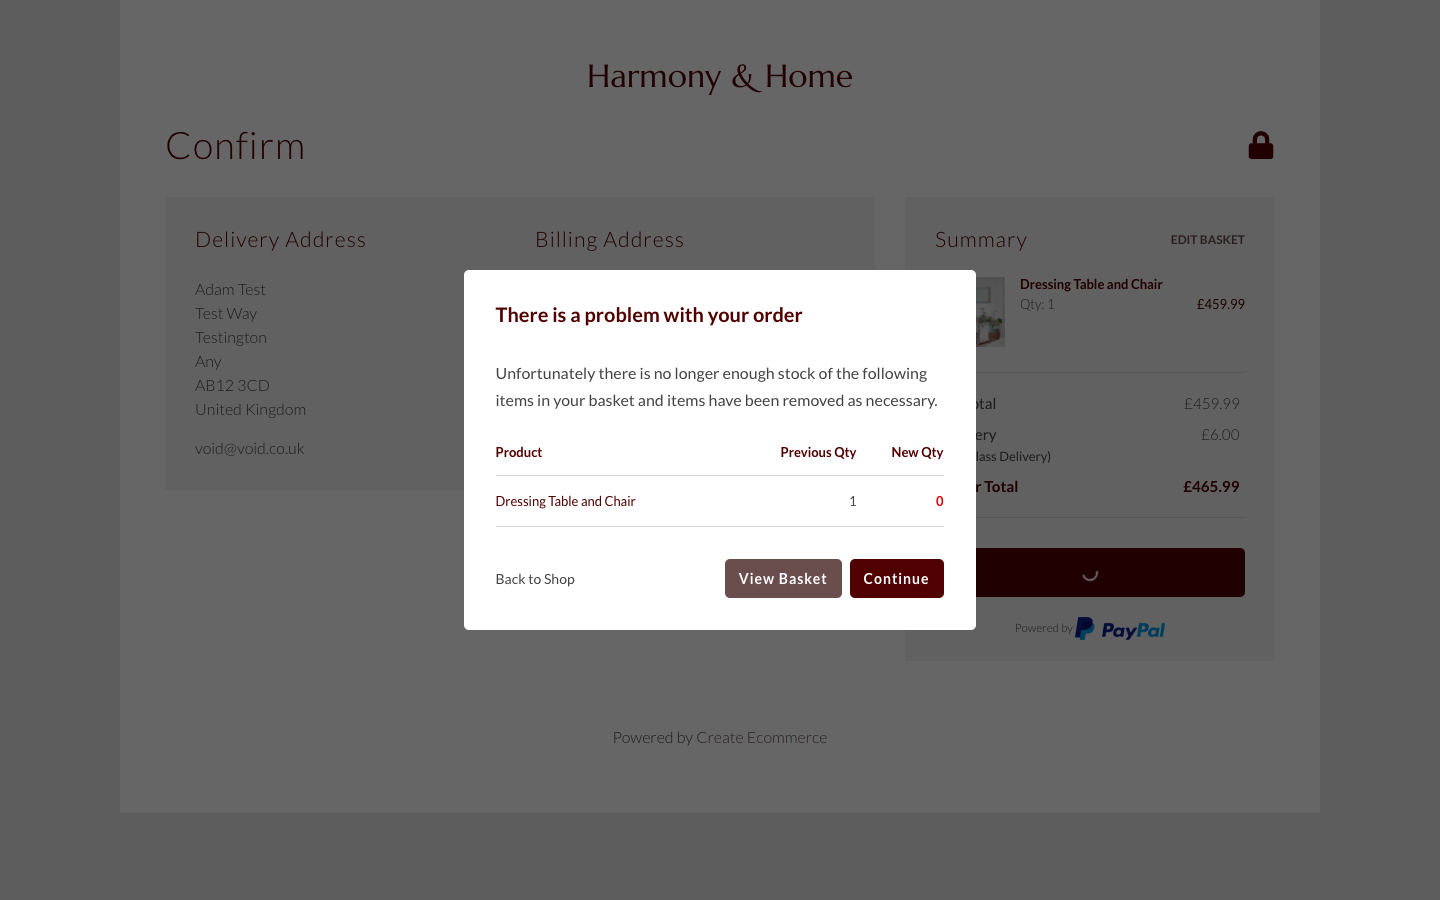The image size is (1440, 900).
Task: Click Dressing Table and Chair in Summary
Action: [1091, 285]
